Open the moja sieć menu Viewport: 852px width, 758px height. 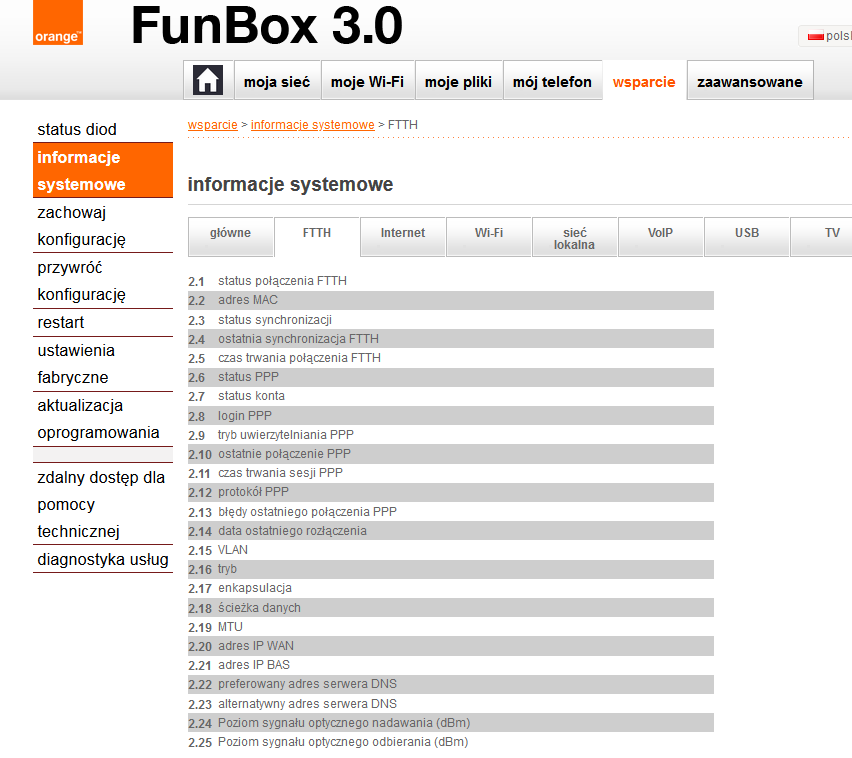277,82
